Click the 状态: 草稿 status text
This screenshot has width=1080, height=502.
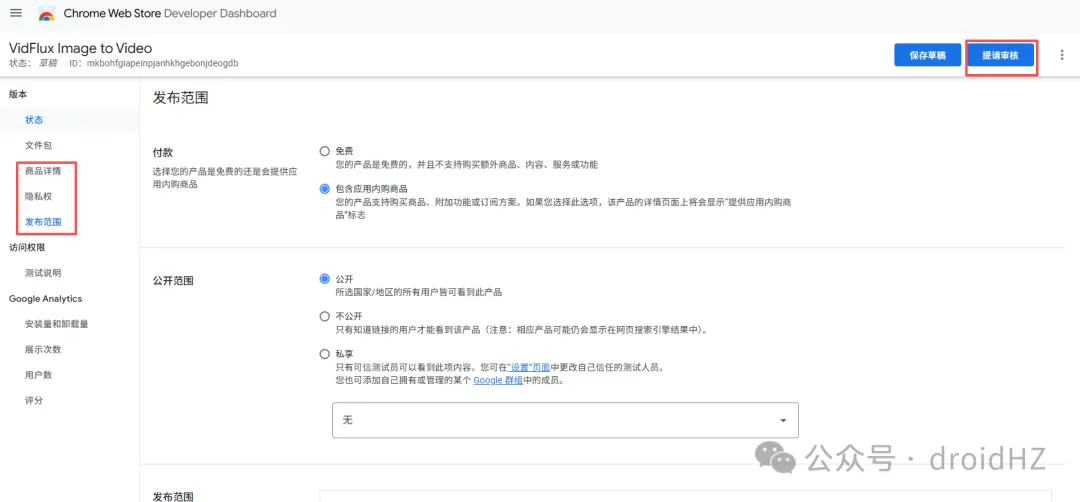click(x=32, y=63)
